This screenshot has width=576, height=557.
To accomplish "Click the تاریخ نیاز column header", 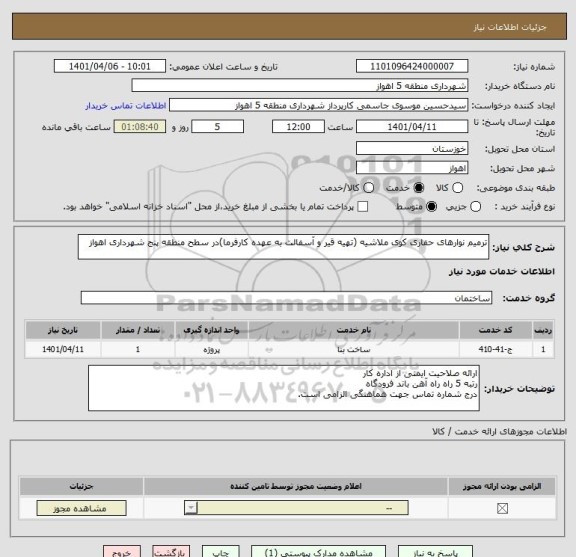I will [63, 330].
